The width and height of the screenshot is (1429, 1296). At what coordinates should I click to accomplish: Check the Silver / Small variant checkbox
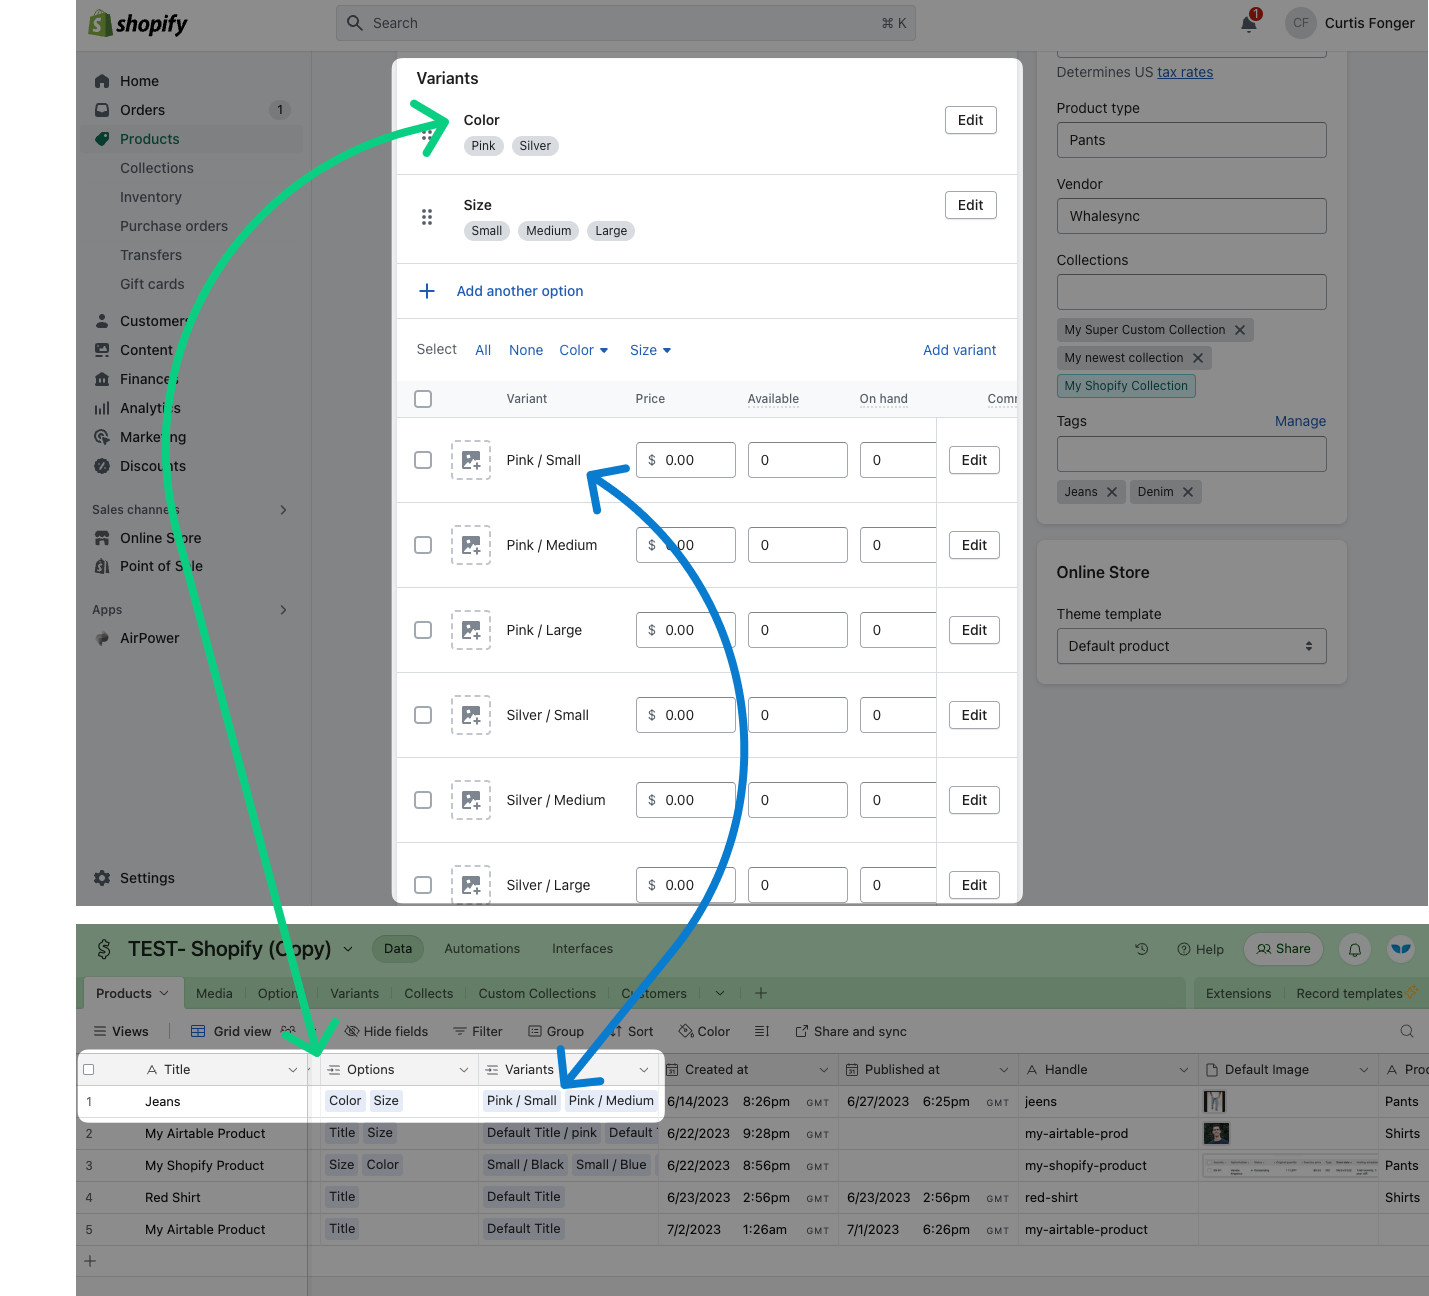click(x=423, y=715)
